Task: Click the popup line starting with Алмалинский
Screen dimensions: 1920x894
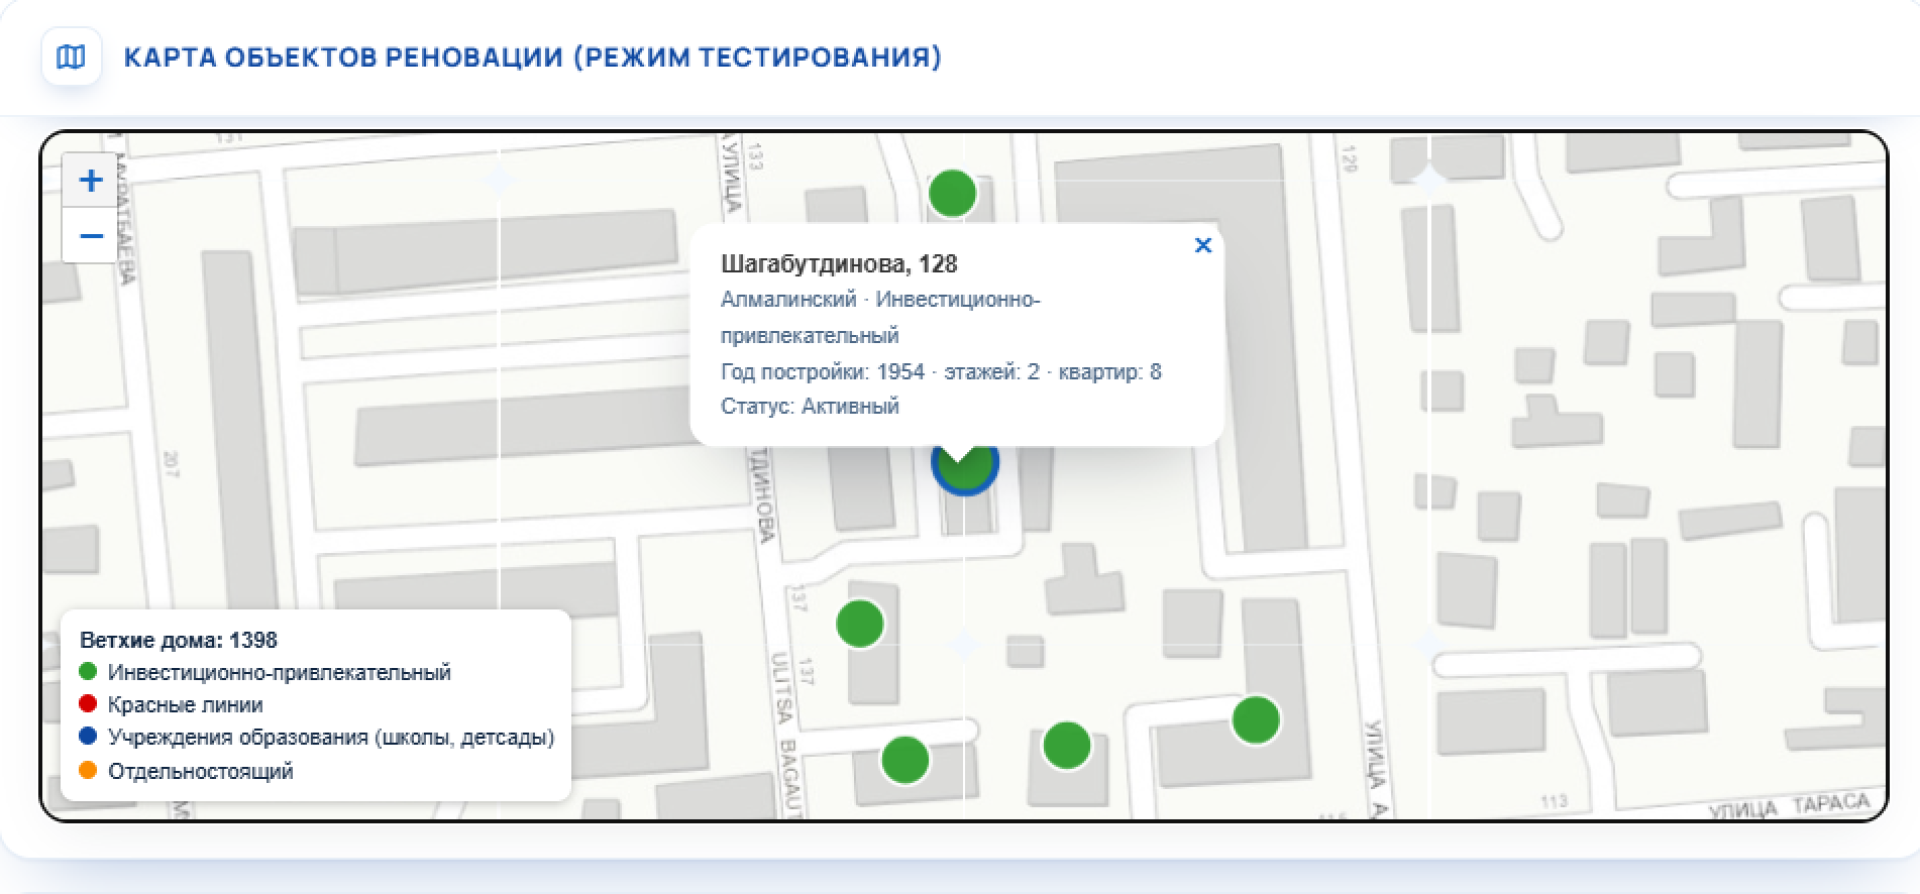Action: [x=881, y=317]
